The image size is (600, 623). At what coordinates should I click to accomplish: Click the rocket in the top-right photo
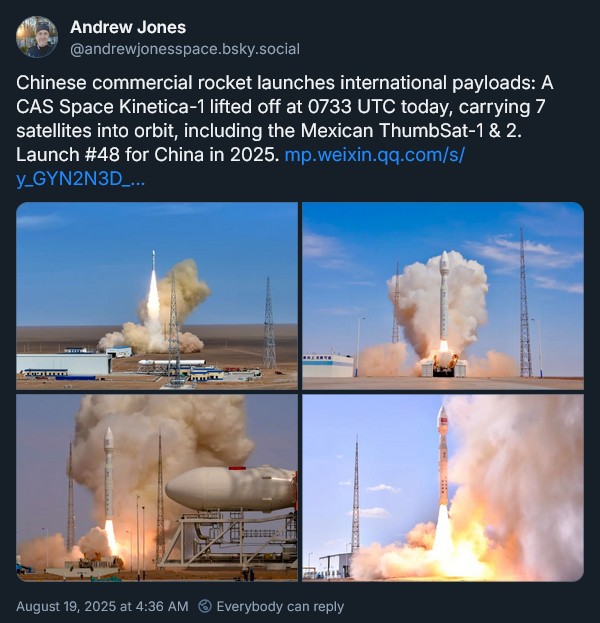(x=444, y=302)
